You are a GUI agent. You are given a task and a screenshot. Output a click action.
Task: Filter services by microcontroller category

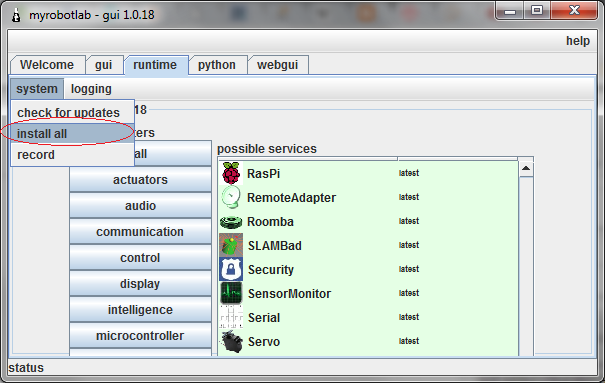click(140, 336)
